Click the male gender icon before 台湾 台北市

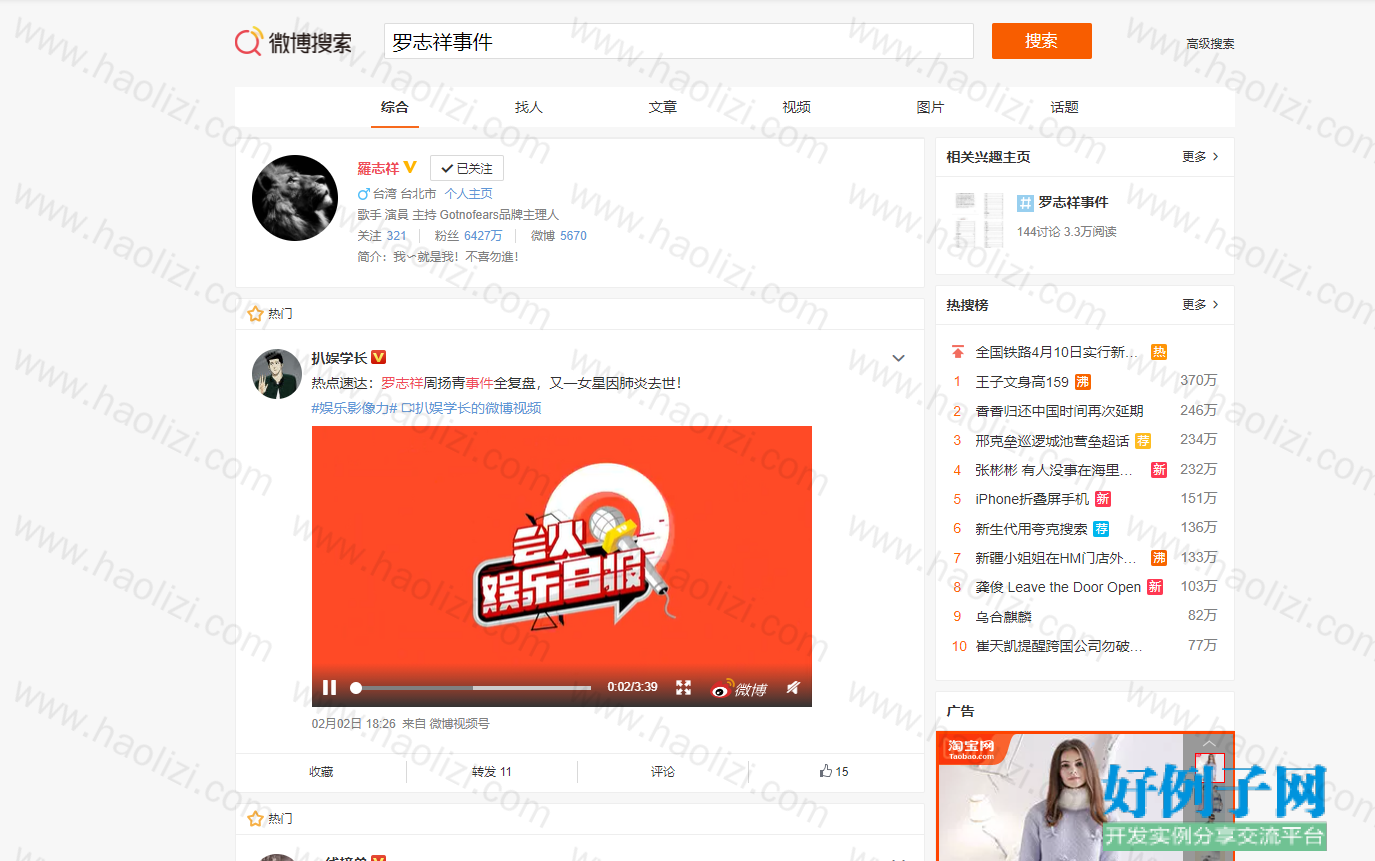point(364,194)
